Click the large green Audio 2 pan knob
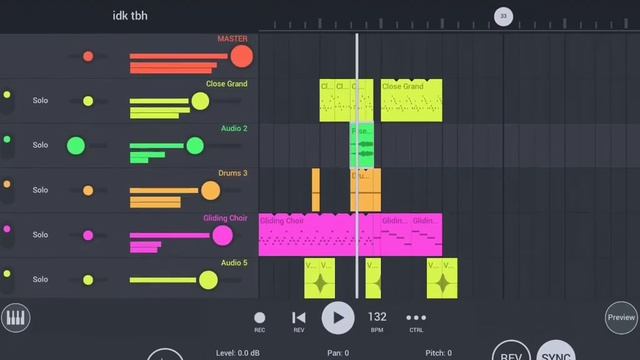Screen dimensions: 640x360 tap(76, 146)
